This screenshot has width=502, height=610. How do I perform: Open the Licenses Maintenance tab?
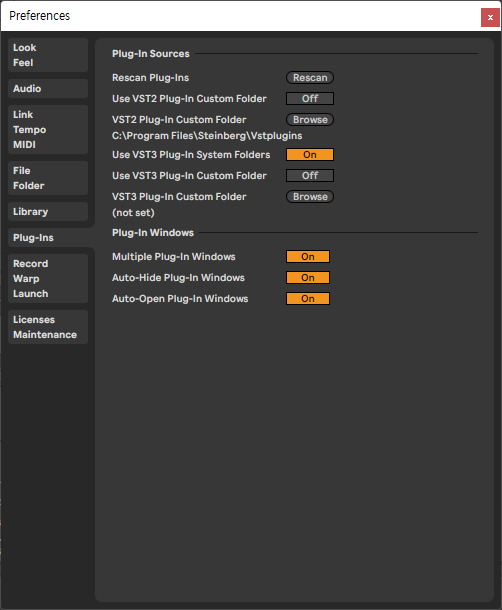(x=48, y=327)
